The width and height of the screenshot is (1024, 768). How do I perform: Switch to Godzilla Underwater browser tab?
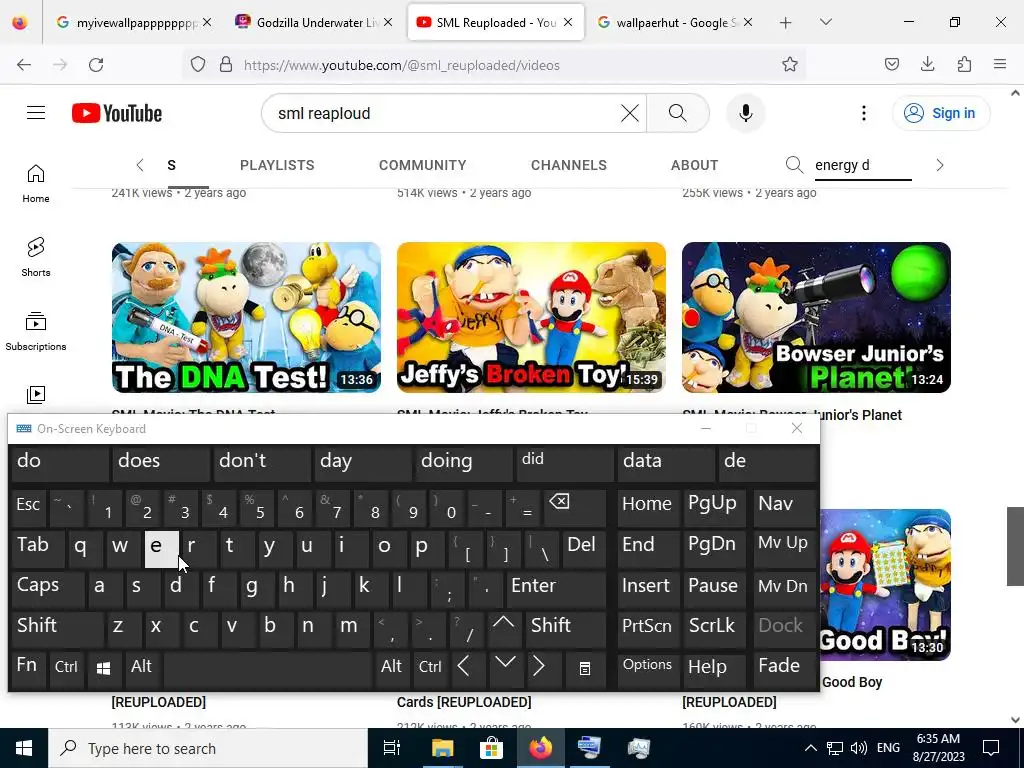tap(314, 23)
